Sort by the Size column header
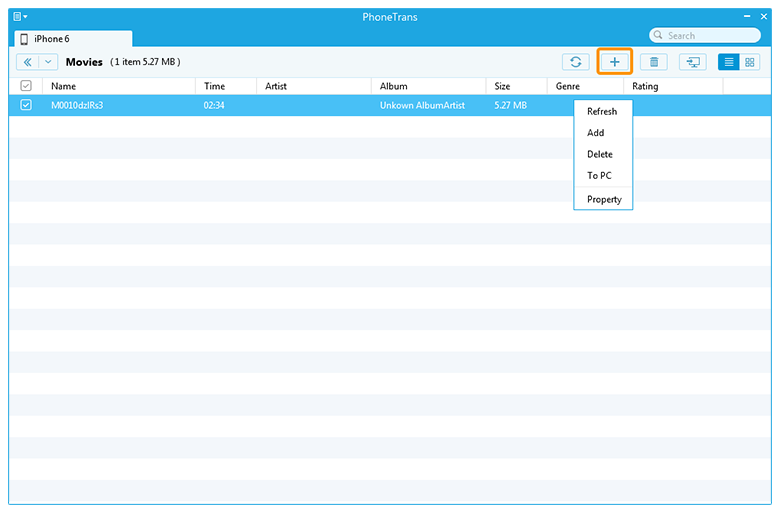 point(502,86)
